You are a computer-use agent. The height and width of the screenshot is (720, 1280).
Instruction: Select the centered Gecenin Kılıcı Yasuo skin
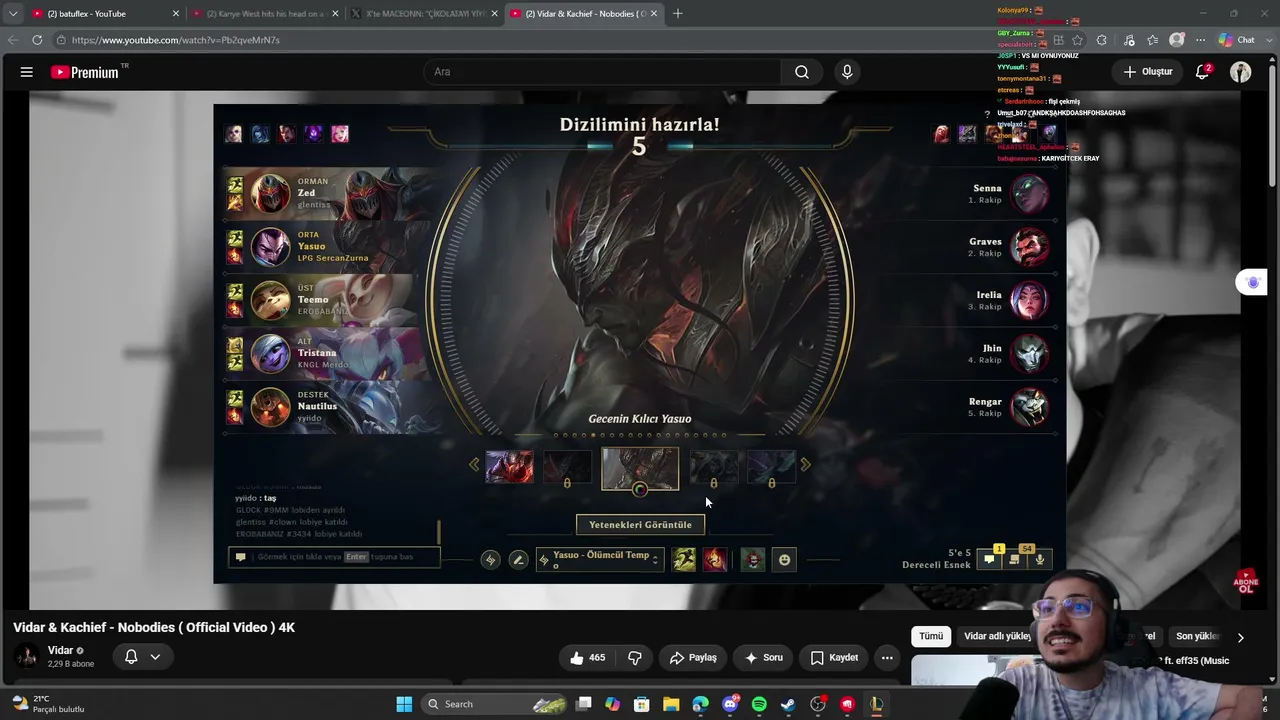pos(640,468)
